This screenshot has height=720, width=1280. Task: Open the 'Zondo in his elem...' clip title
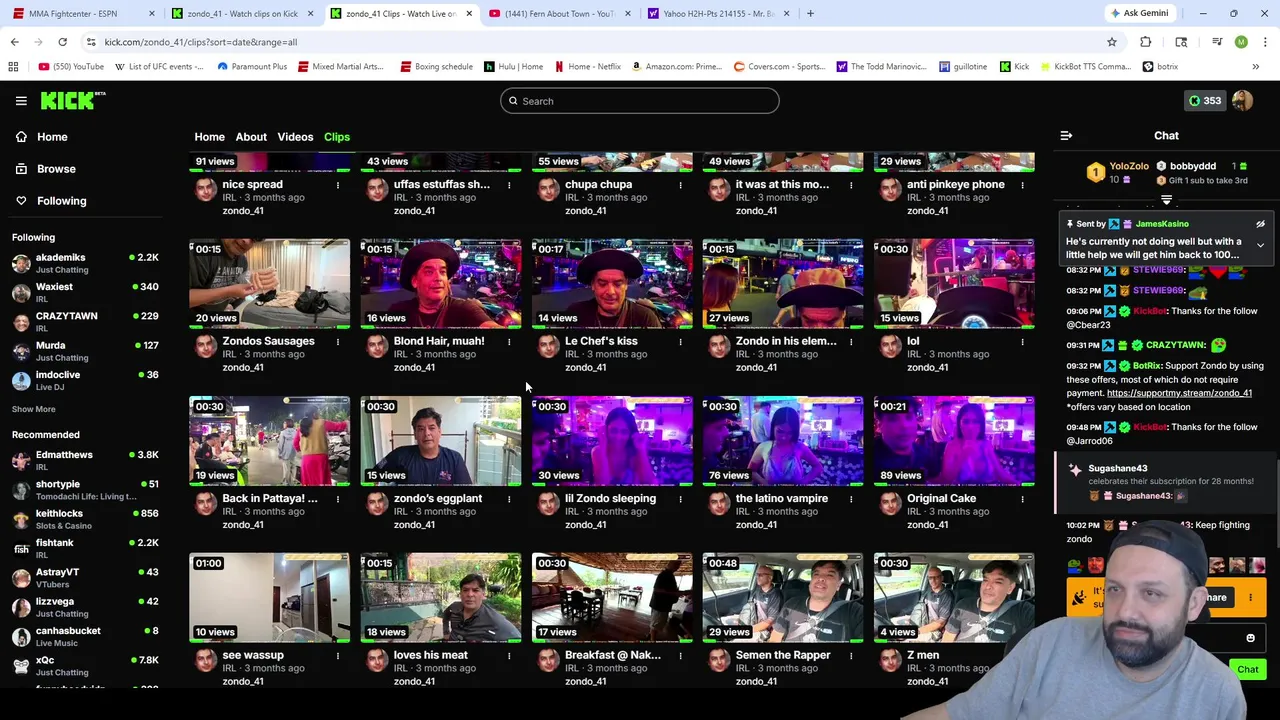tap(786, 342)
